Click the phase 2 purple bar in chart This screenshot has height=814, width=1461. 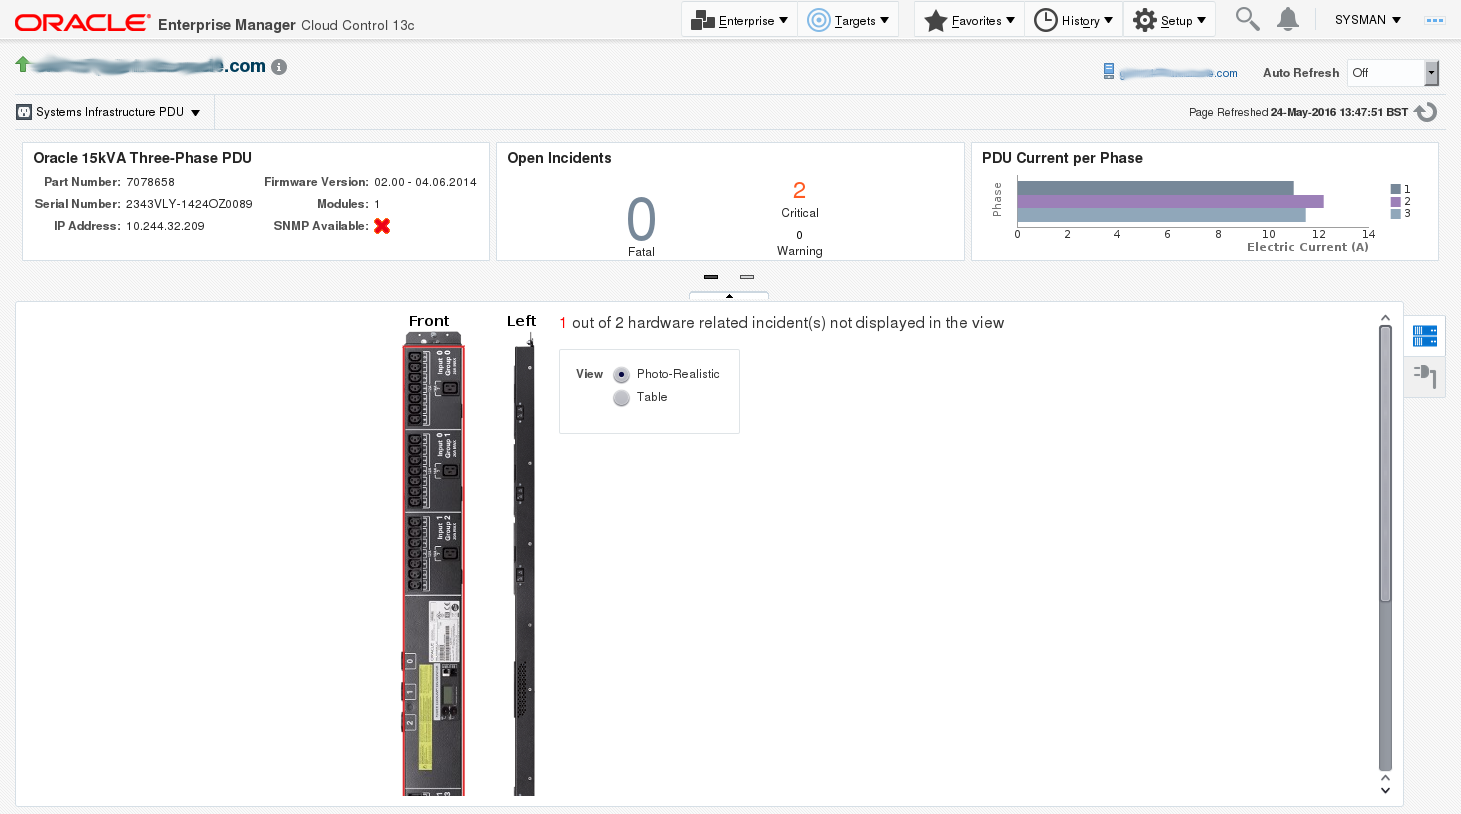pos(1170,201)
